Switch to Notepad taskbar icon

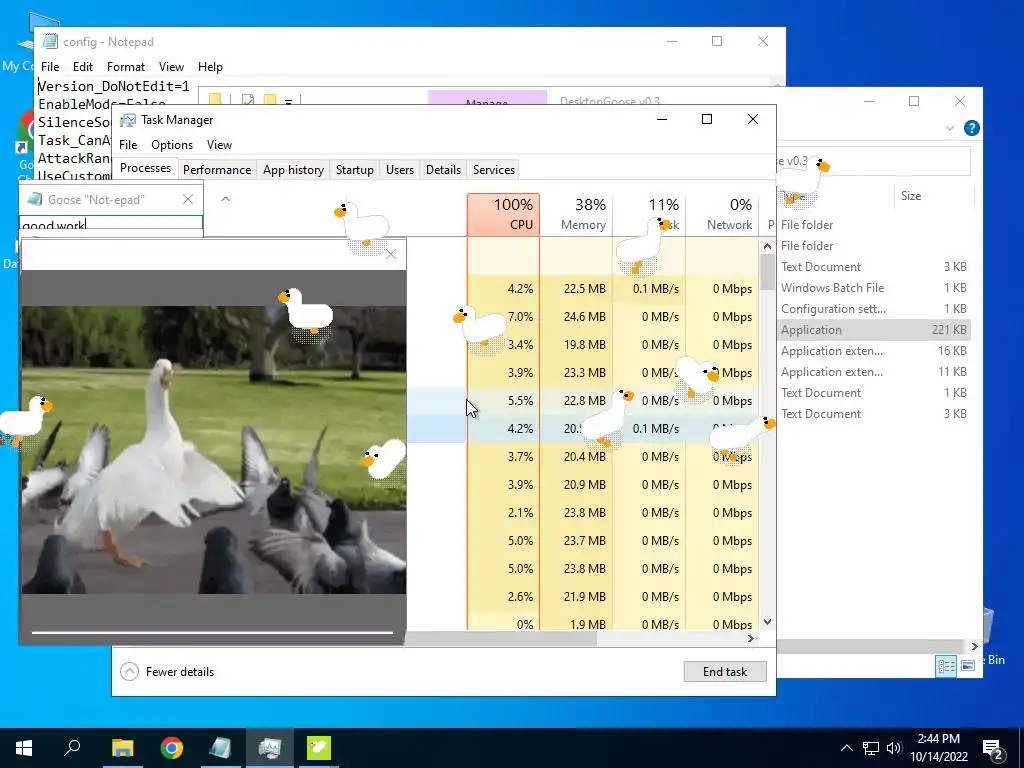click(x=221, y=748)
